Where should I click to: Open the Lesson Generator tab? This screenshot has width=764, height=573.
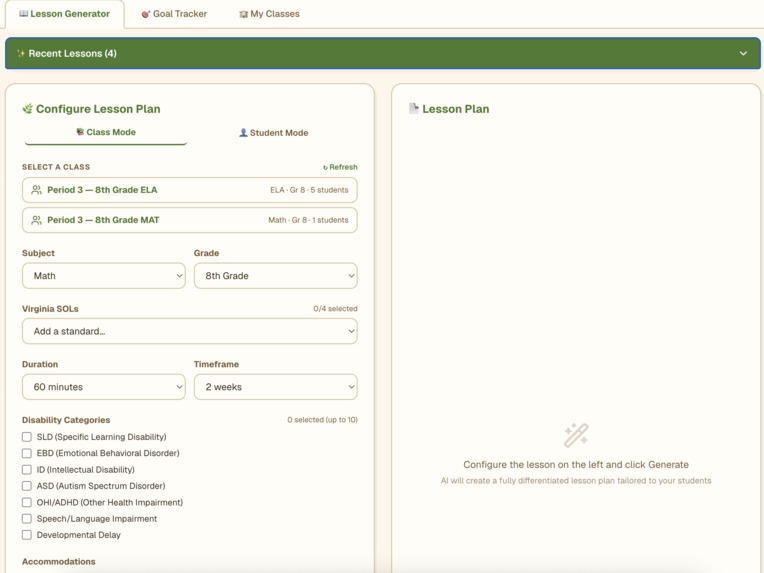click(x=64, y=14)
